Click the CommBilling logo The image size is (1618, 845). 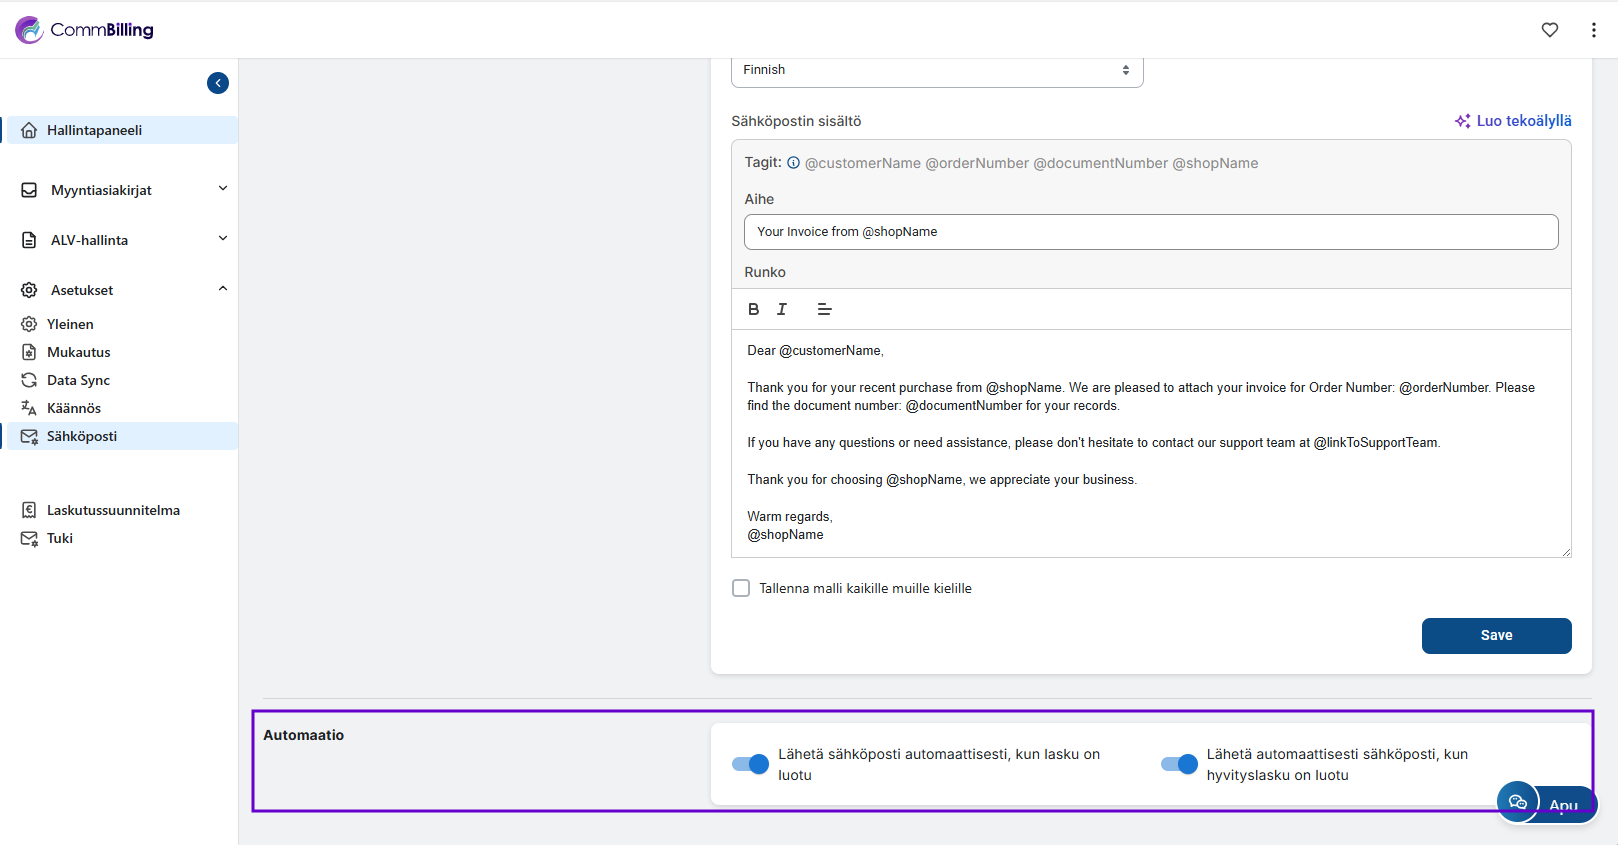pos(85,30)
